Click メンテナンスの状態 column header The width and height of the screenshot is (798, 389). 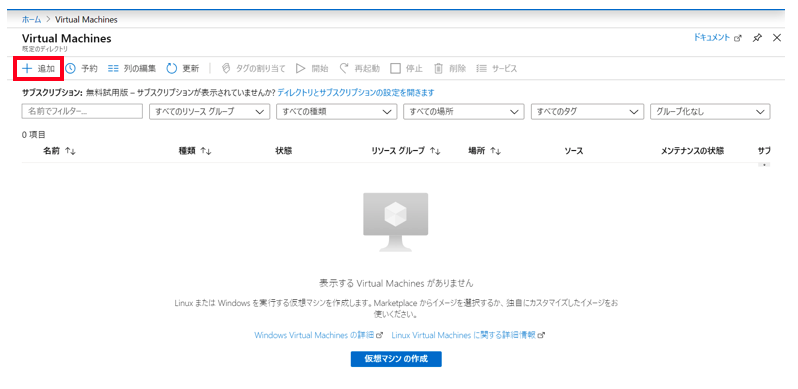pos(693,151)
